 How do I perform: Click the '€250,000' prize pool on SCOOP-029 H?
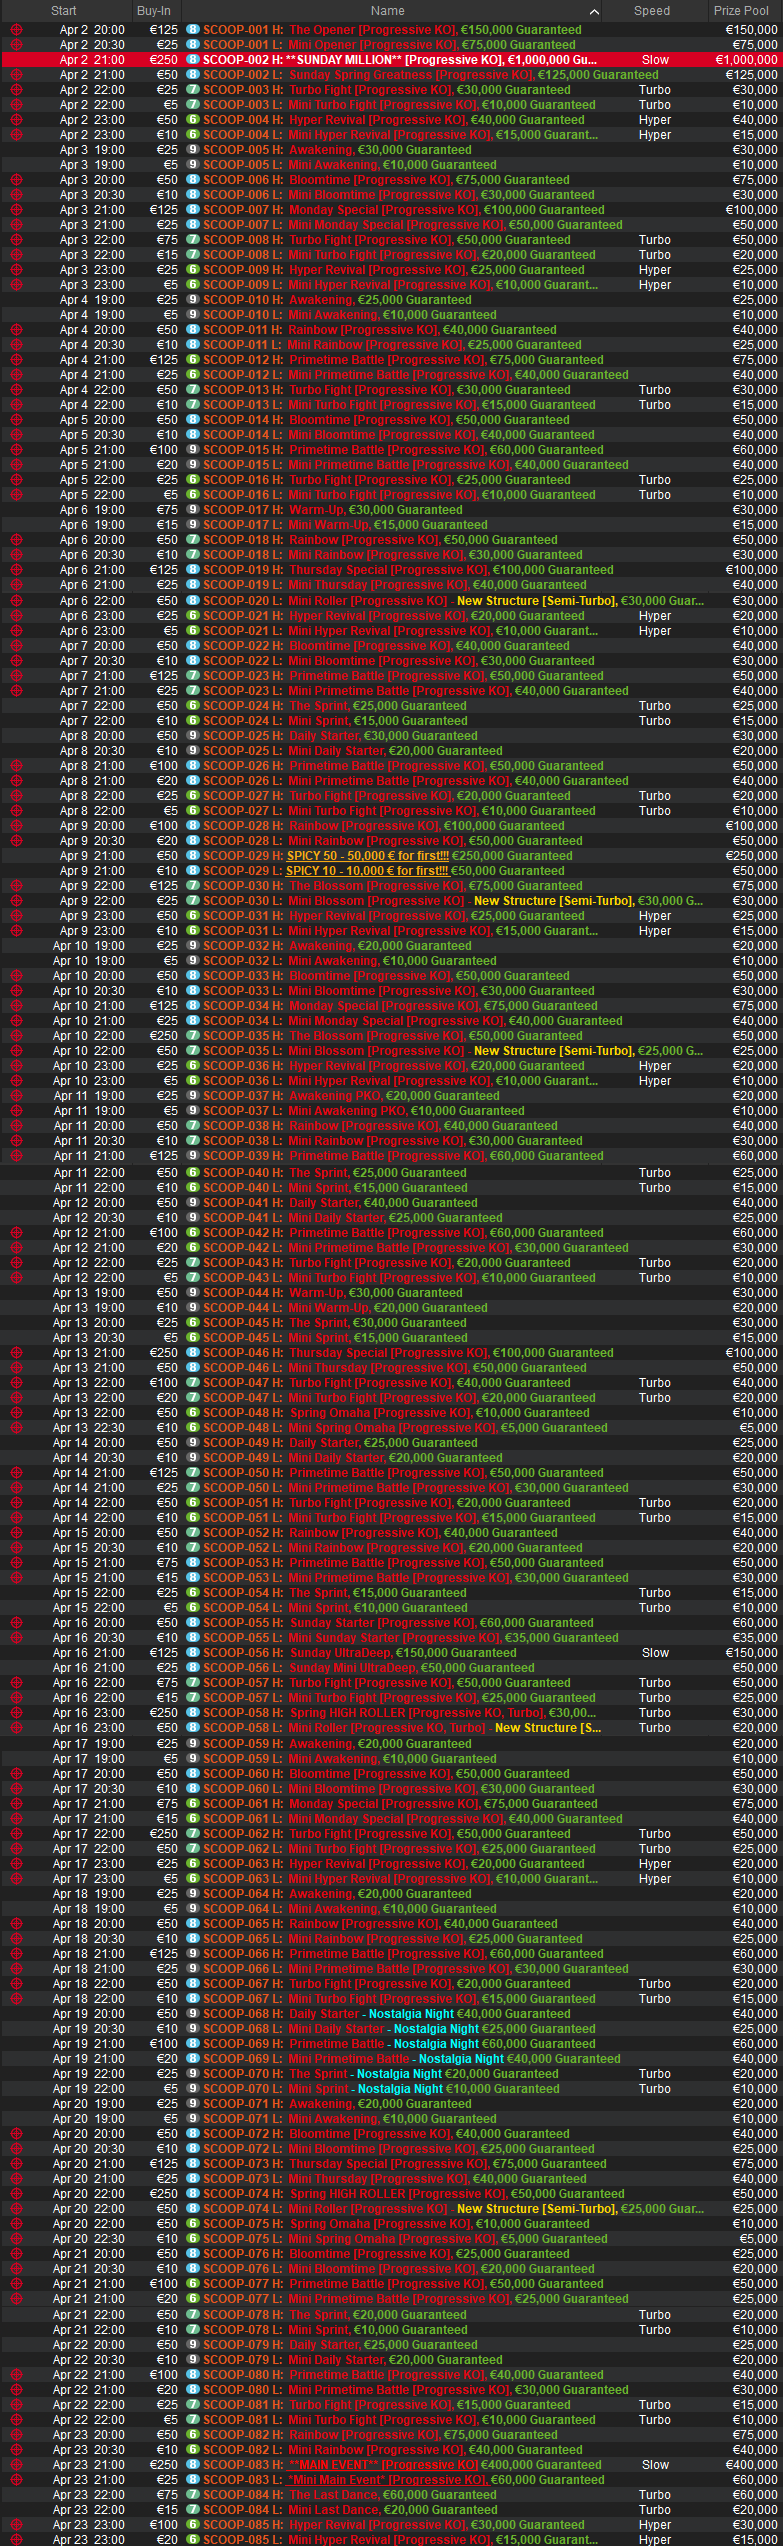point(751,856)
